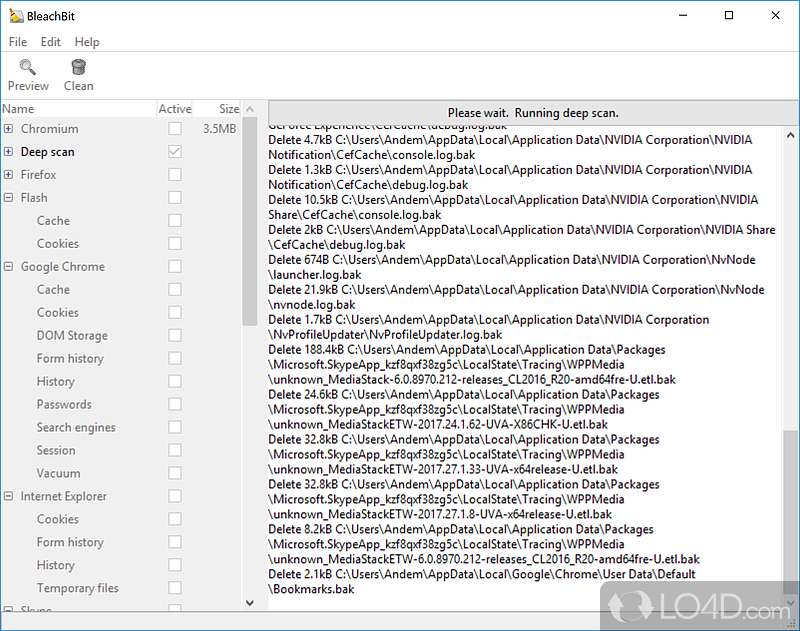Image resolution: width=800 pixels, height=631 pixels.
Task: Click the Chromium size value 3.5MB
Action: [219, 129]
